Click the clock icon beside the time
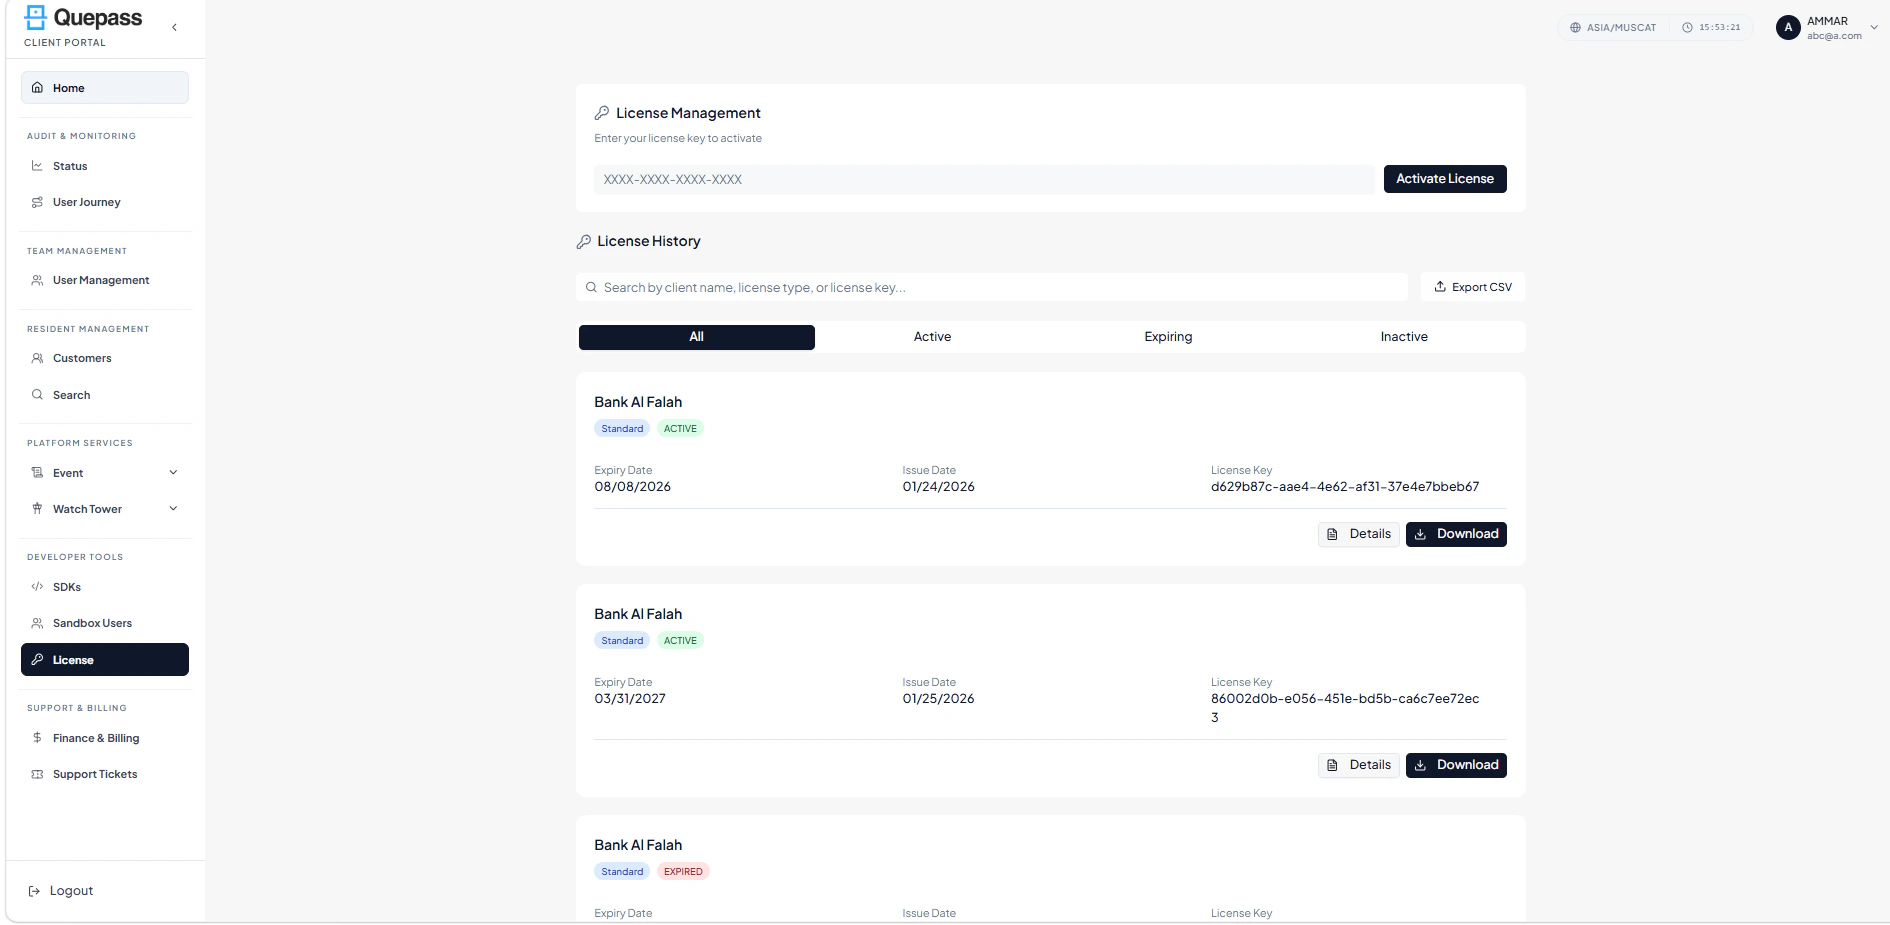Viewport: 1890px width, 925px height. click(1687, 28)
